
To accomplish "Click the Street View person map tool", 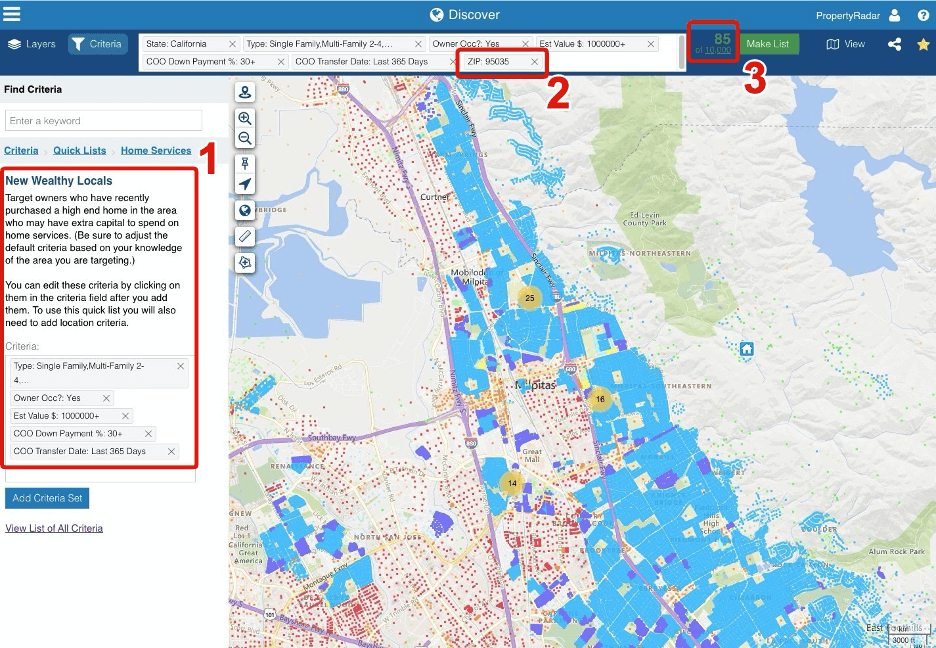I will click(x=245, y=92).
